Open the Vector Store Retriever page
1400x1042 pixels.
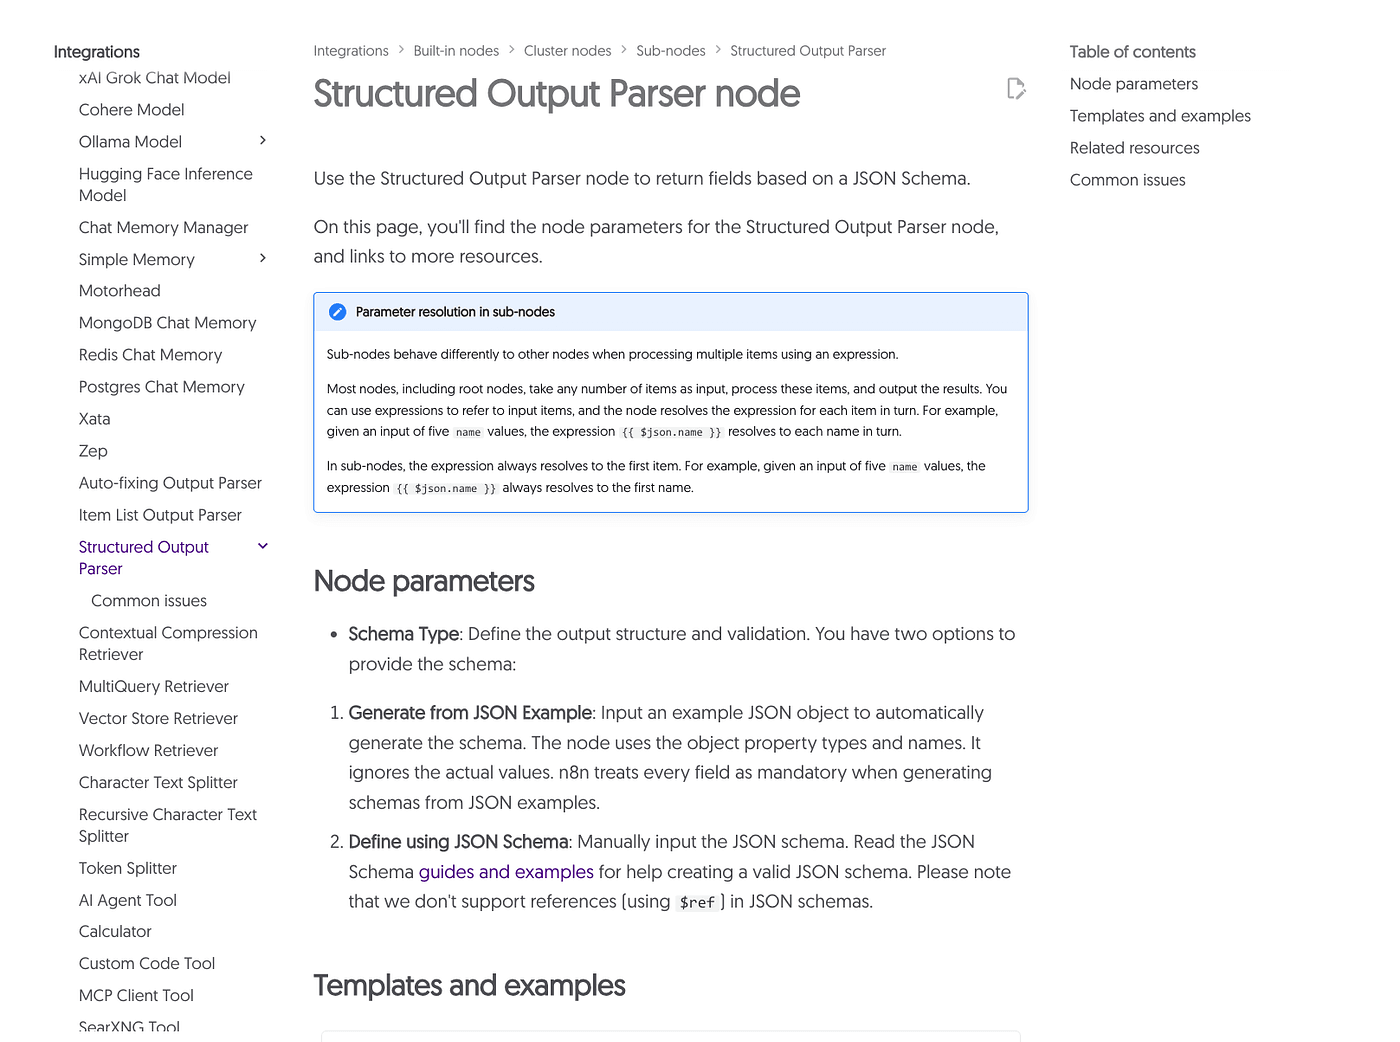pos(158,719)
